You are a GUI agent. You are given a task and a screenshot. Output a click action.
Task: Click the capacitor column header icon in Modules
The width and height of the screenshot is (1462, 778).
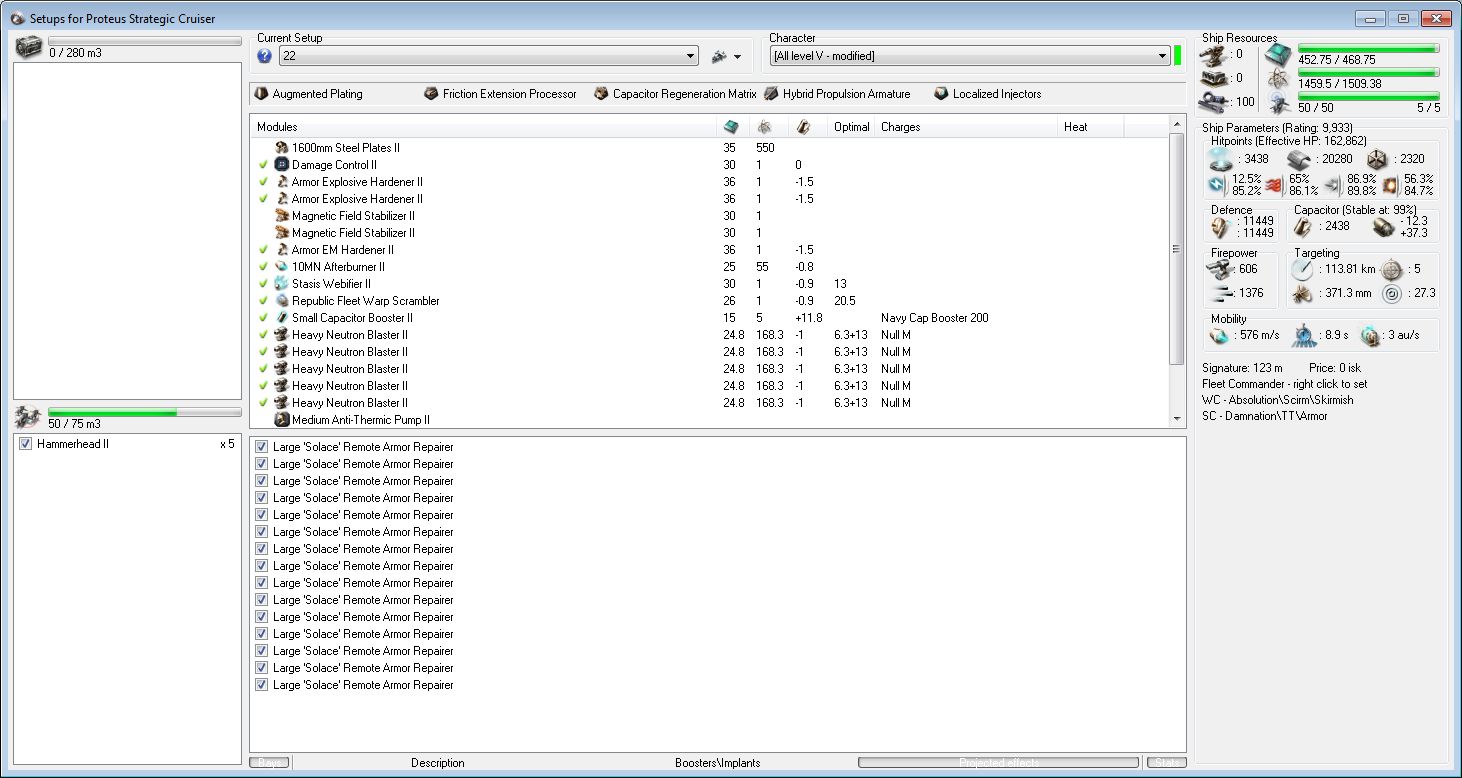tap(802, 127)
